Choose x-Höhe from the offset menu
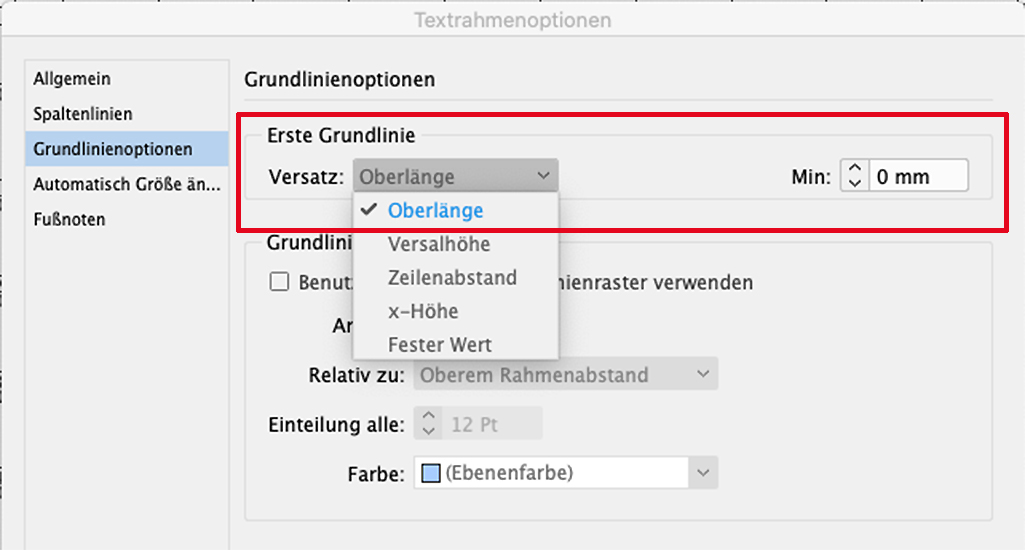The height and width of the screenshot is (550, 1025). [423, 311]
